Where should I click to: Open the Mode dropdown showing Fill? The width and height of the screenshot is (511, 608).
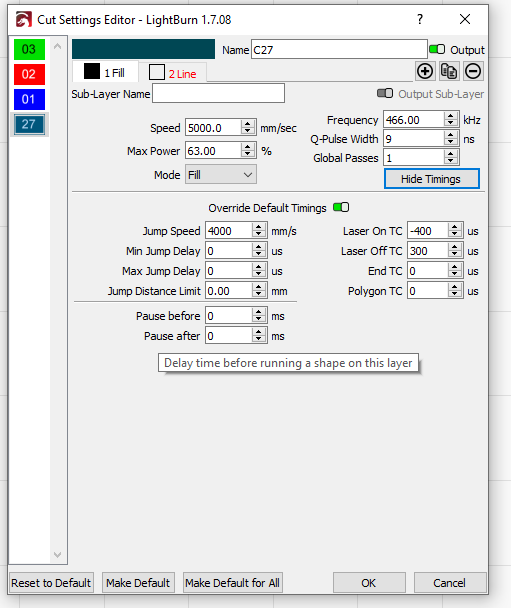click(221, 175)
